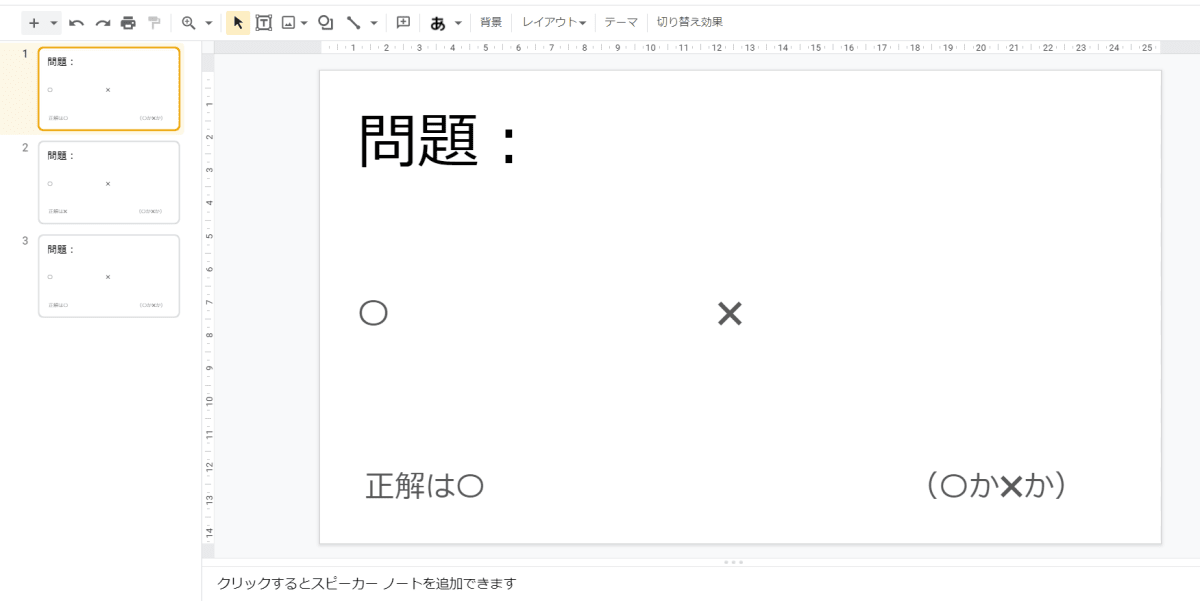Click the 正解は○ text on slide
Viewport: 1200px width, 601px height.
pyautogui.click(x=425, y=486)
